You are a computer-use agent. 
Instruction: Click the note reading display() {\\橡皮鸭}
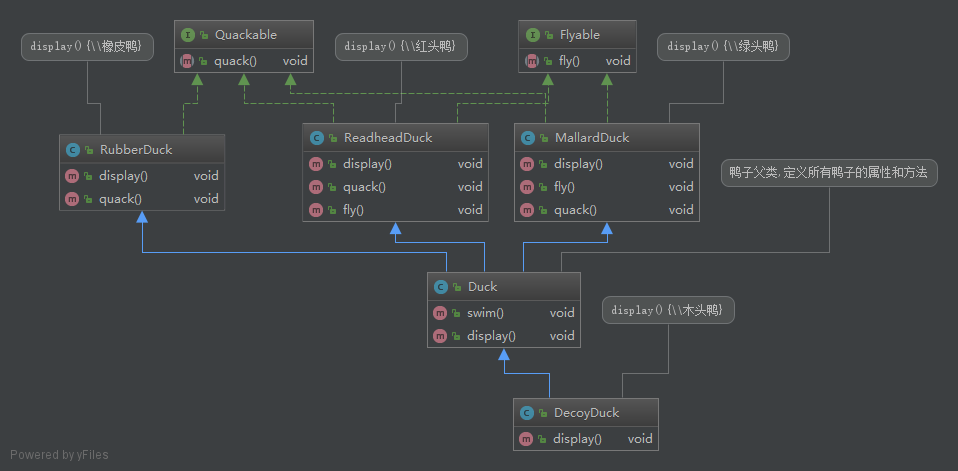(86, 46)
